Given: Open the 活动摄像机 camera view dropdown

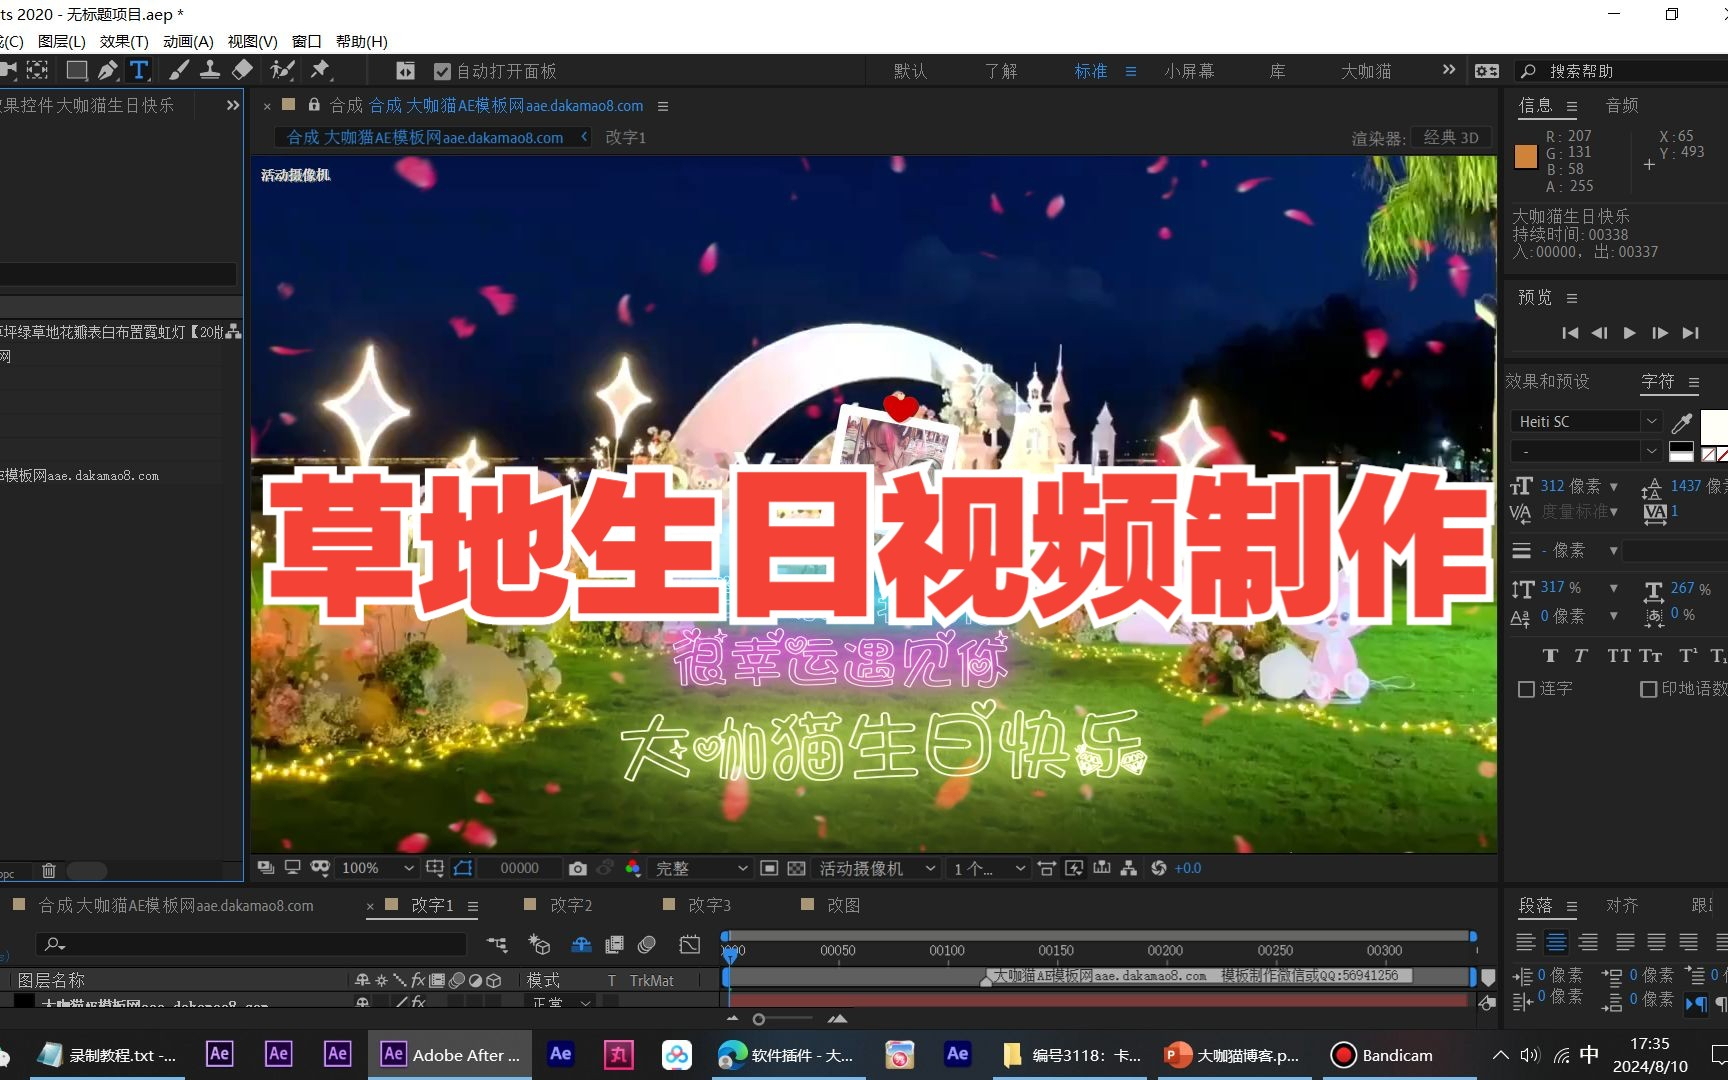Looking at the screenshot, I should click(877, 868).
